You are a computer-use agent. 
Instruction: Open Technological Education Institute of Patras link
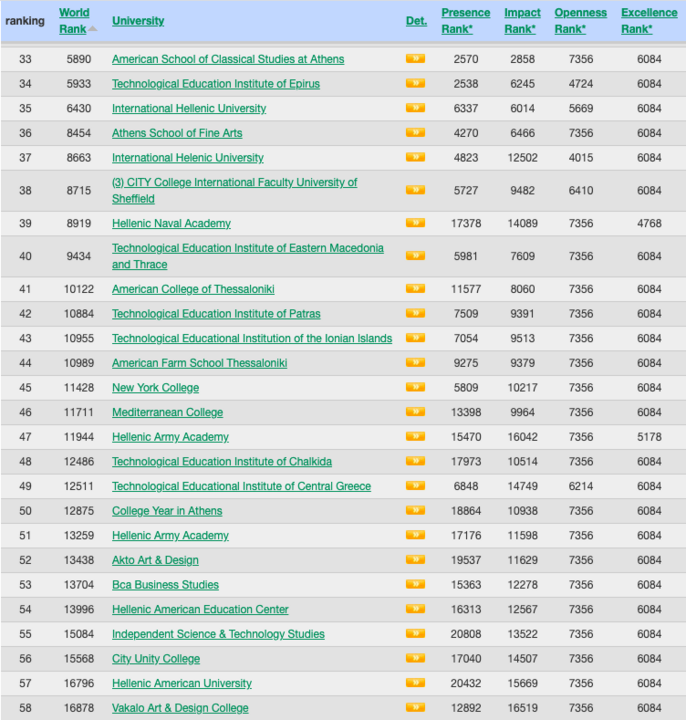point(216,314)
